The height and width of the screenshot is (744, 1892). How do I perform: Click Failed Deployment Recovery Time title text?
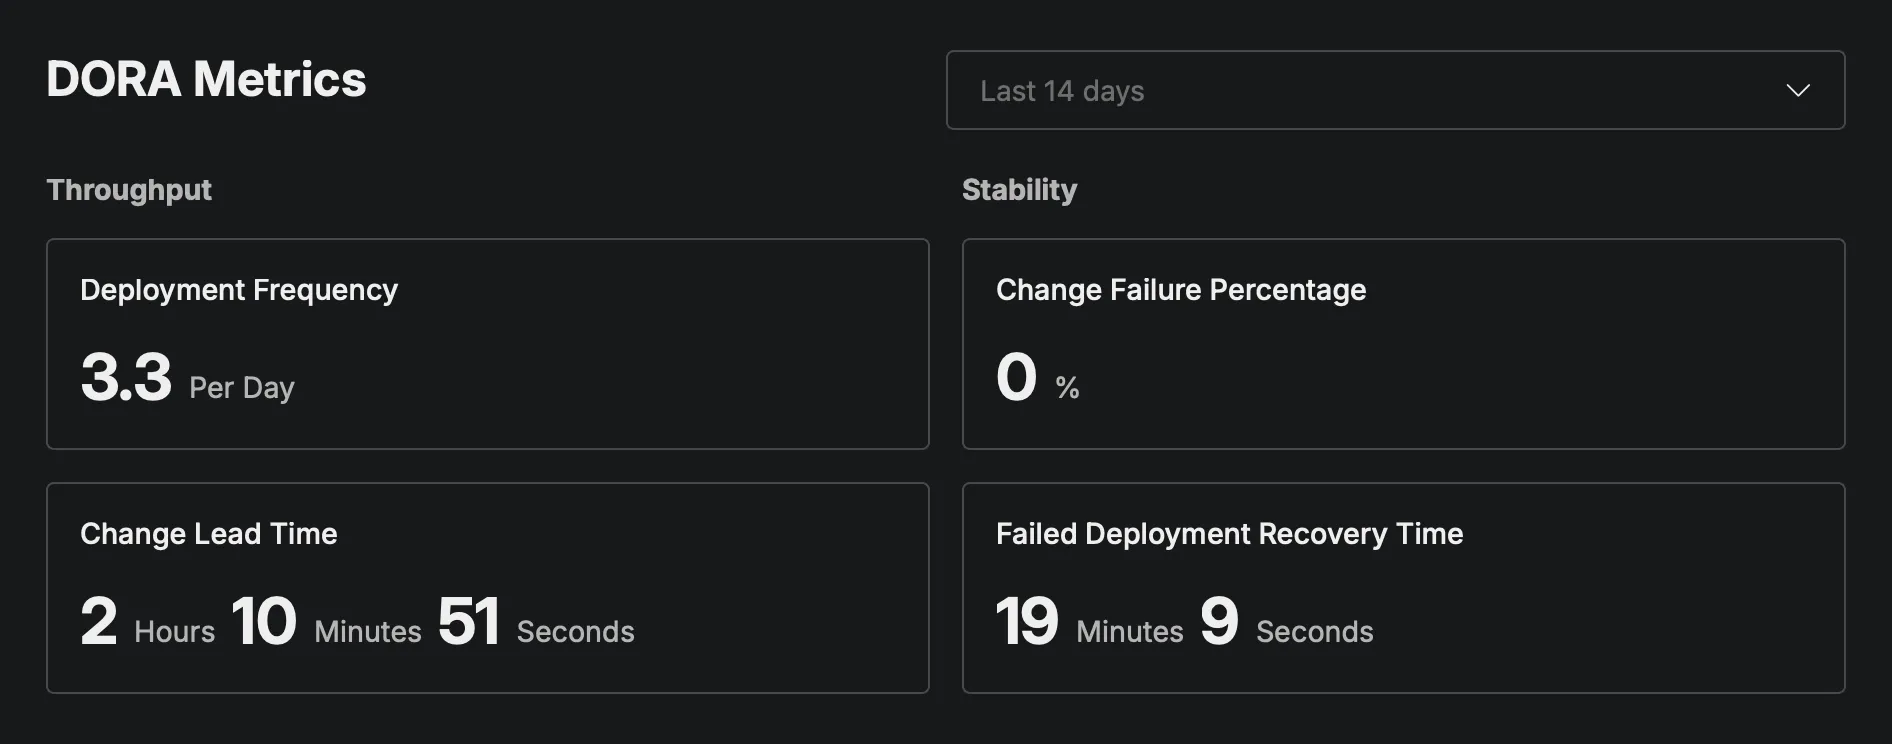1229,534
